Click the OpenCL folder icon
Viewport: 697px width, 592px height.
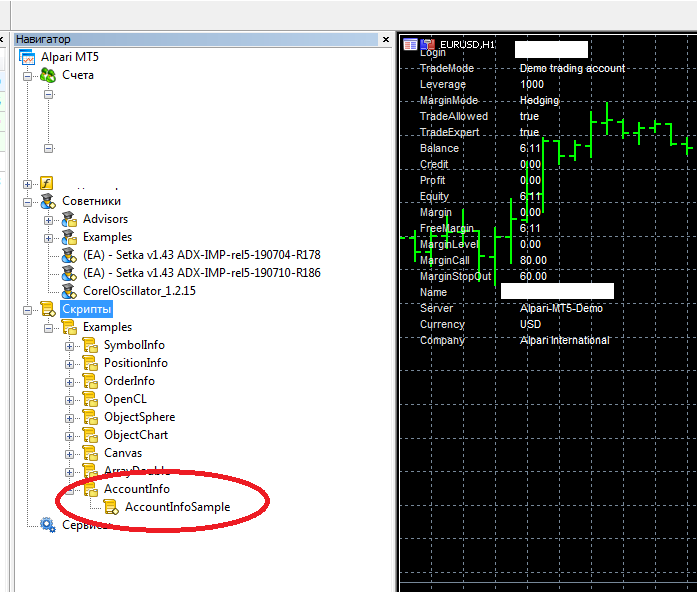(x=90, y=399)
